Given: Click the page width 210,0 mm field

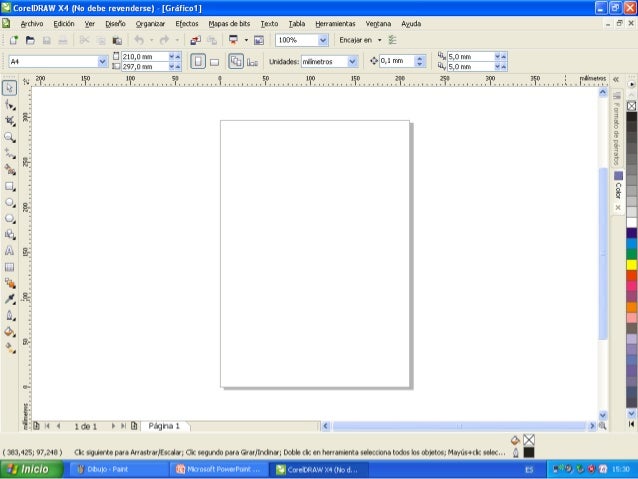Looking at the screenshot, I should (144, 57).
